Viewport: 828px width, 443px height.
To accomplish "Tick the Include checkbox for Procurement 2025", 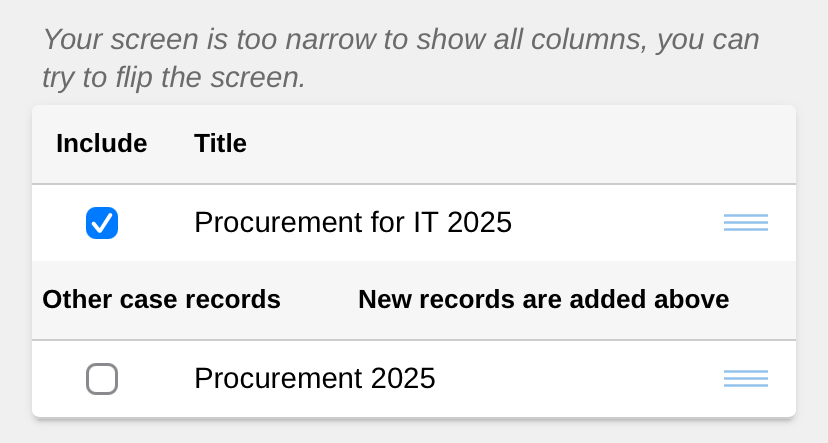I will (x=102, y=379).
